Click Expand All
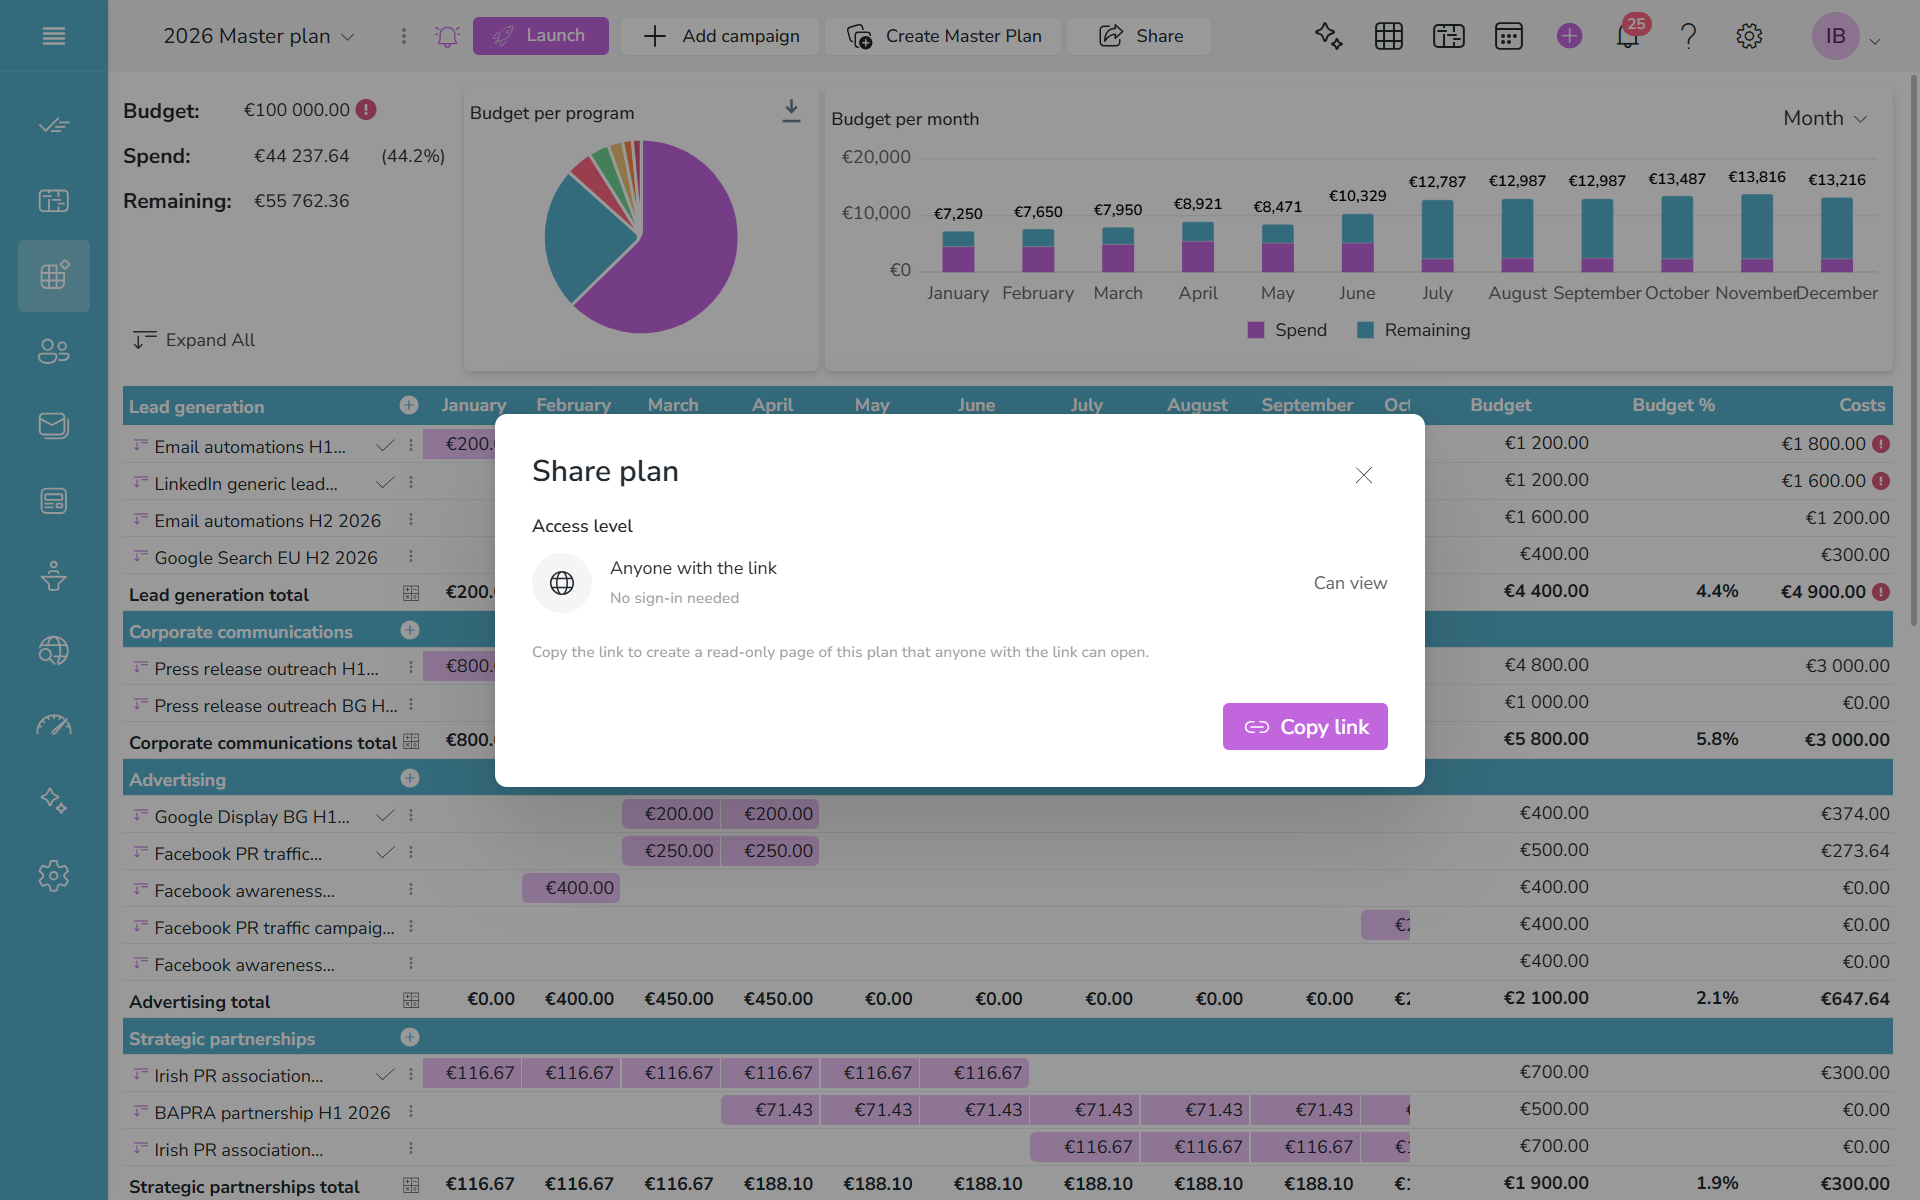The image size is (1920, 1200). click(194, 340)
